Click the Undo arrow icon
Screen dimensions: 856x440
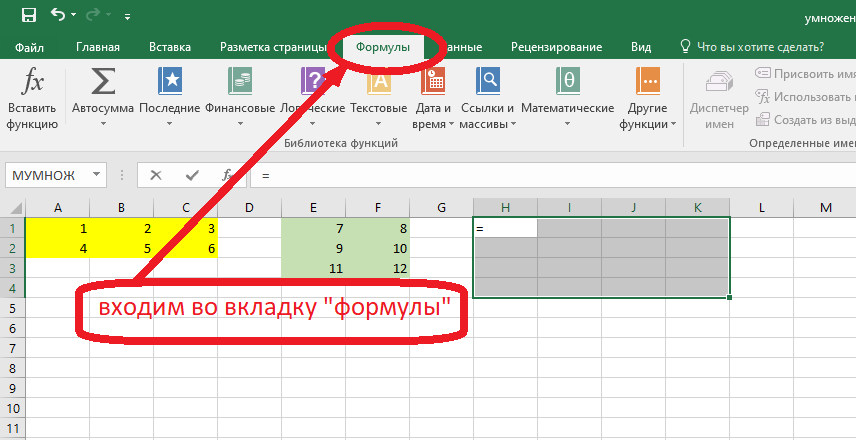[x=57, y=14]
